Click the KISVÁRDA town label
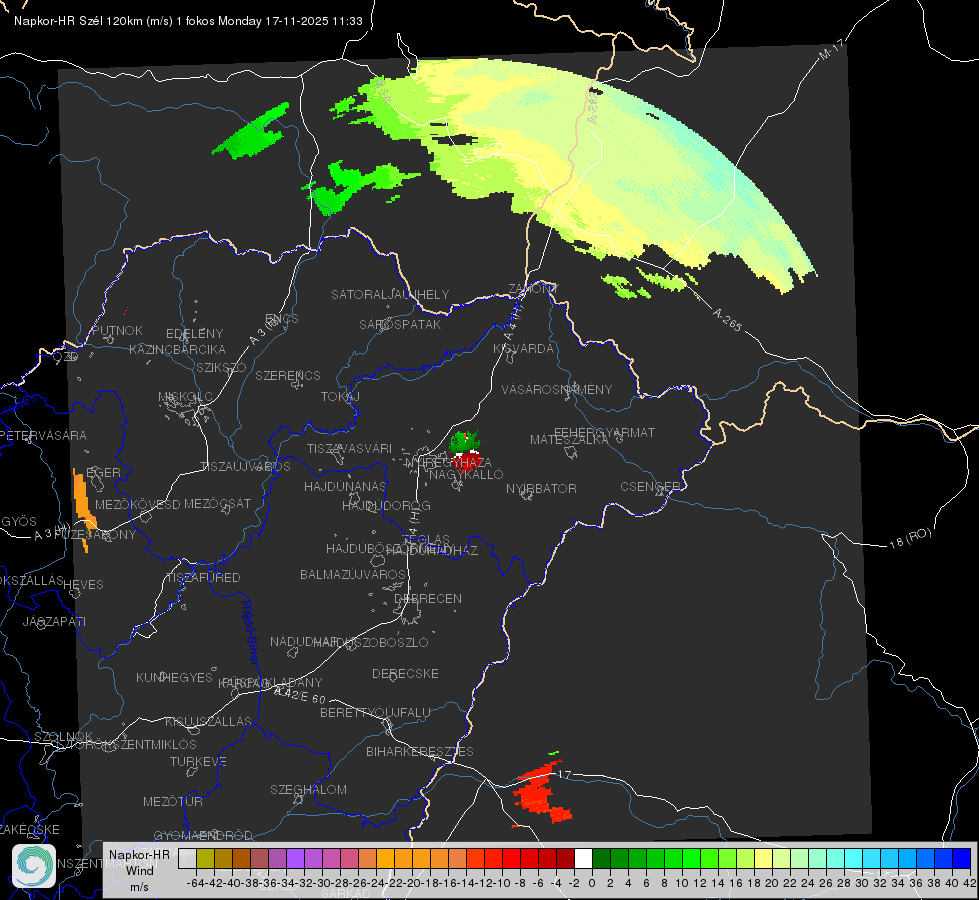This screenshot has height=900, width=979. 523,349
